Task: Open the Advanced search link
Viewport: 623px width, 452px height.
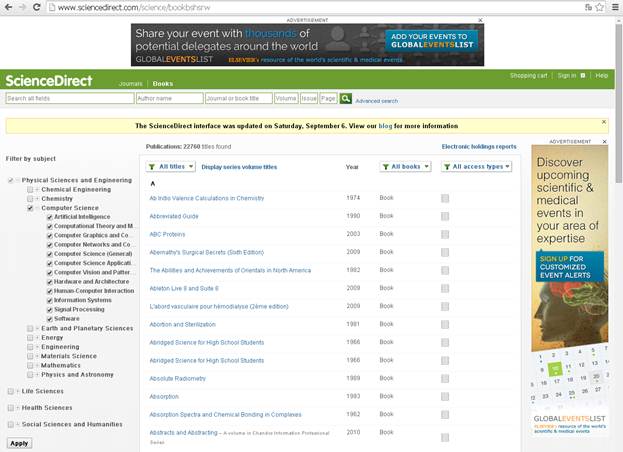Action: point(377,101)
